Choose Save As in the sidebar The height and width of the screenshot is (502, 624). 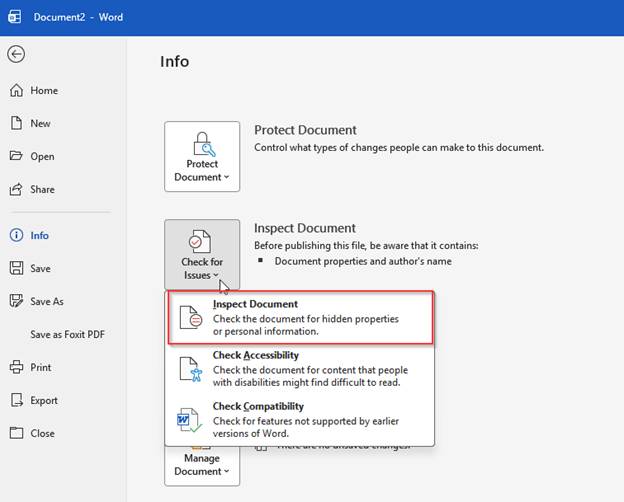(x=47, y=301)
